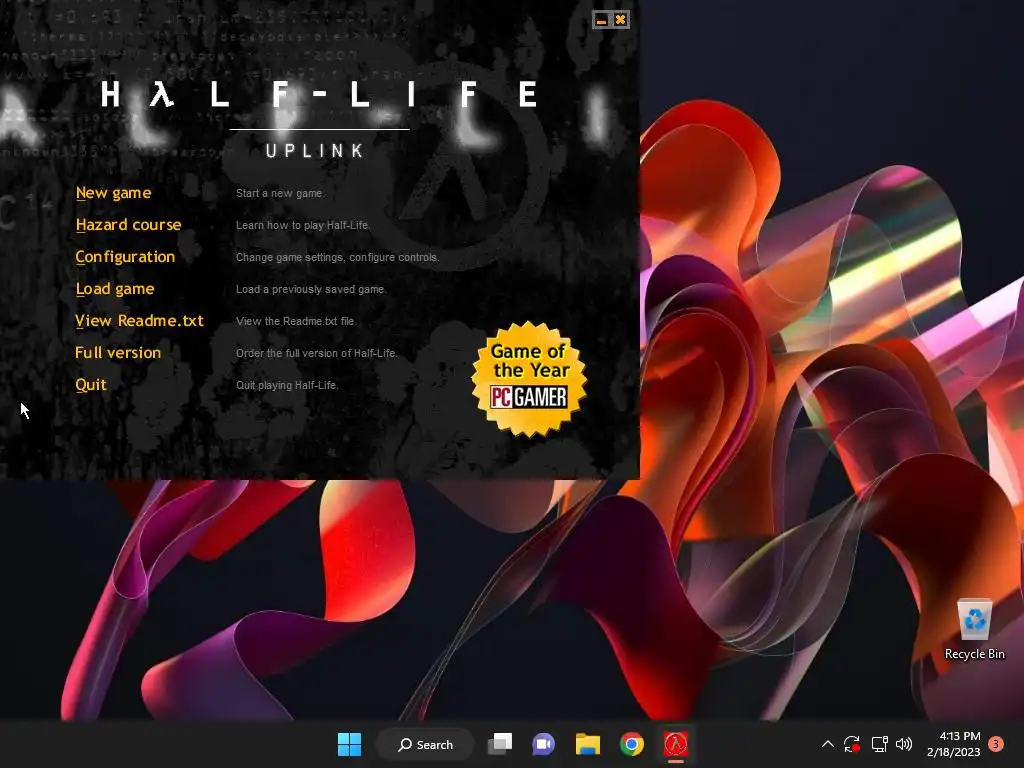Click 'Quit playing Half-Life.' text
Image resolution: width=1024 pixels, height=768 pixels.
(287, 385)
